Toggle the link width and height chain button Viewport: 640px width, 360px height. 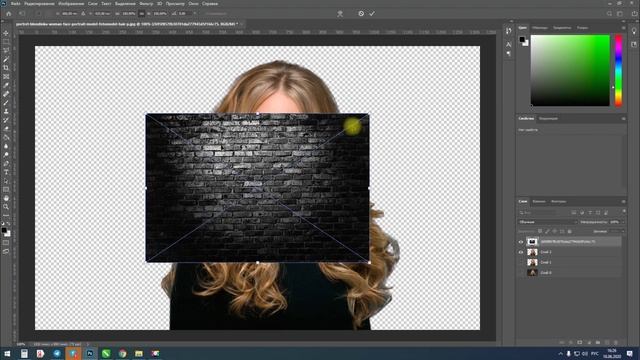click(x=142, y=13)
